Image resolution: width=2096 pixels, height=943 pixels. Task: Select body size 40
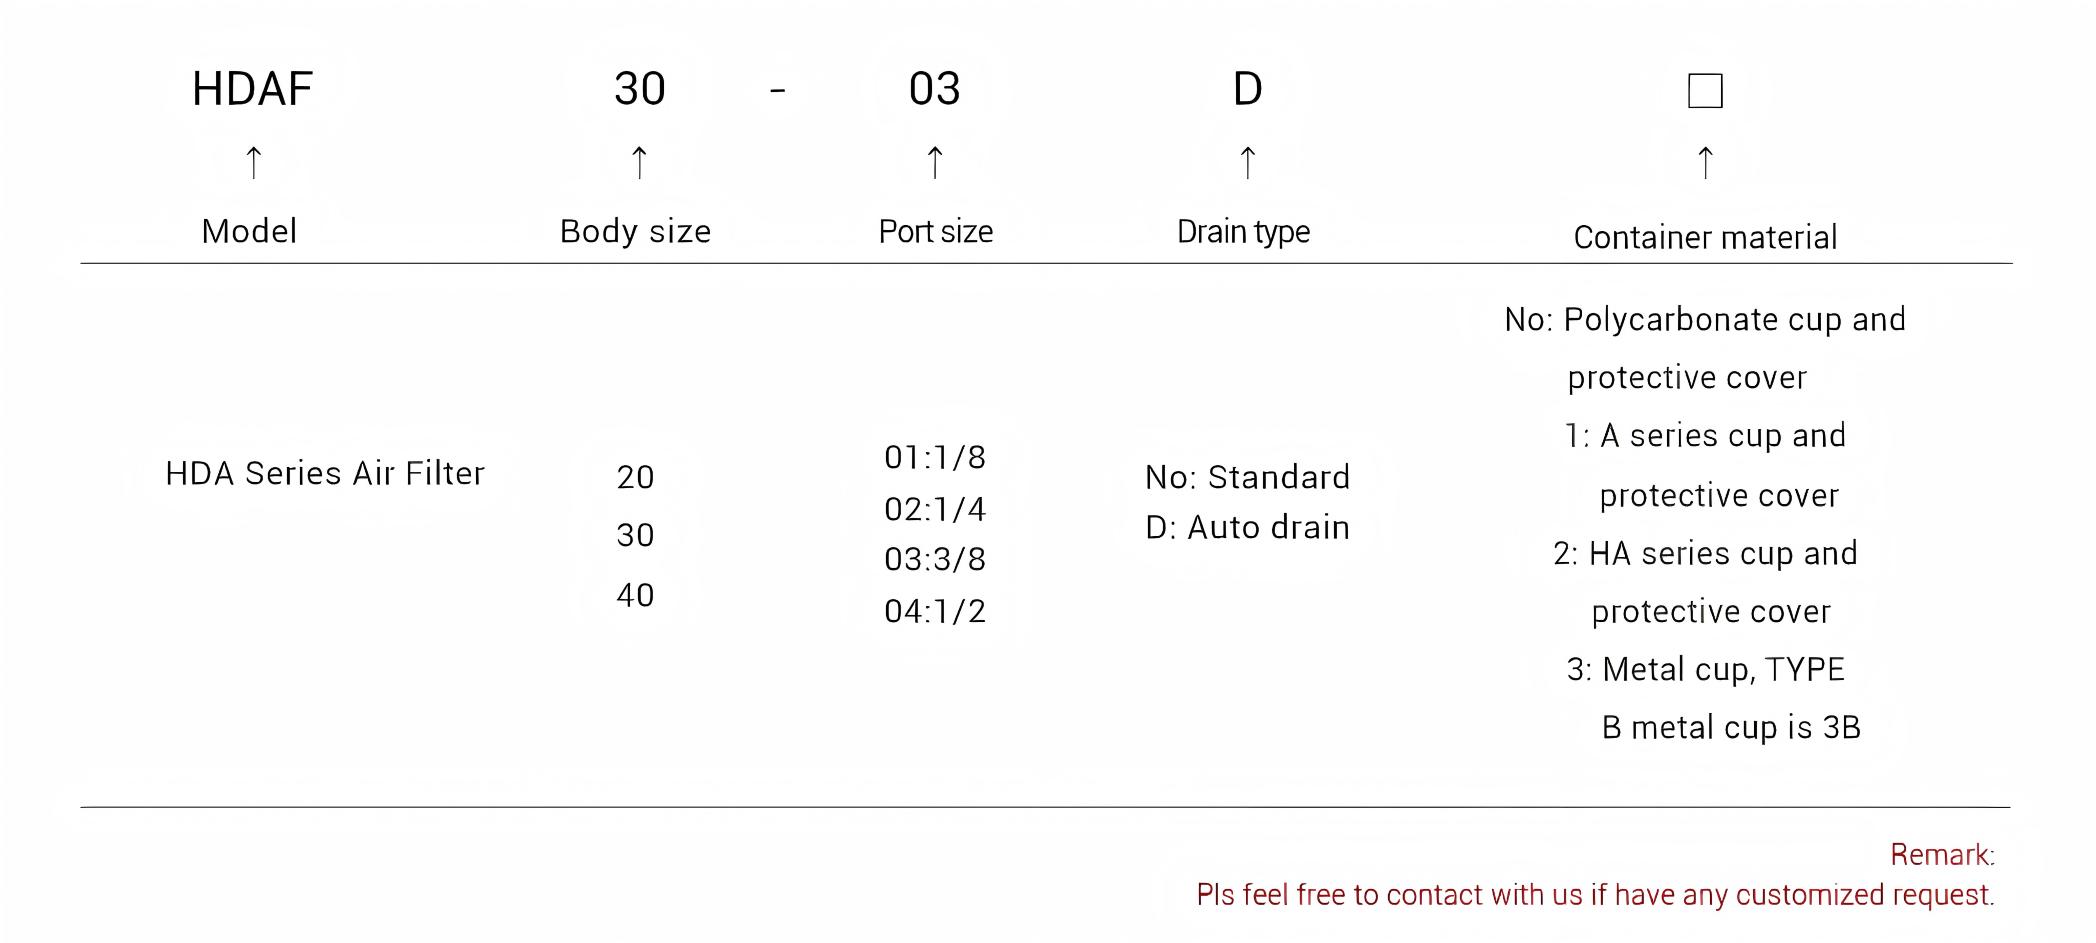pos(635,595)
